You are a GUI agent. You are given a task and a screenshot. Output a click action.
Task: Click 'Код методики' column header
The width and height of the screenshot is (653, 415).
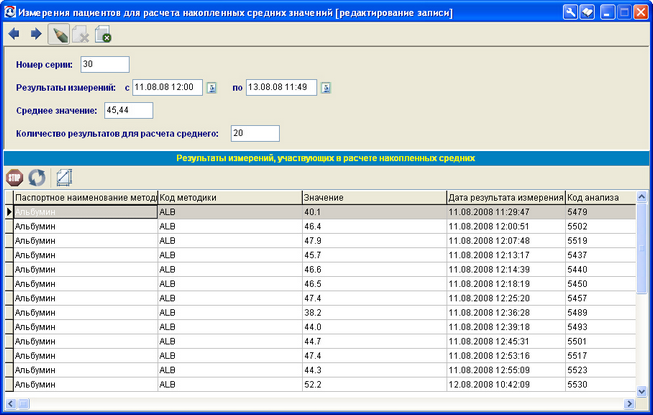click(229, 198)
